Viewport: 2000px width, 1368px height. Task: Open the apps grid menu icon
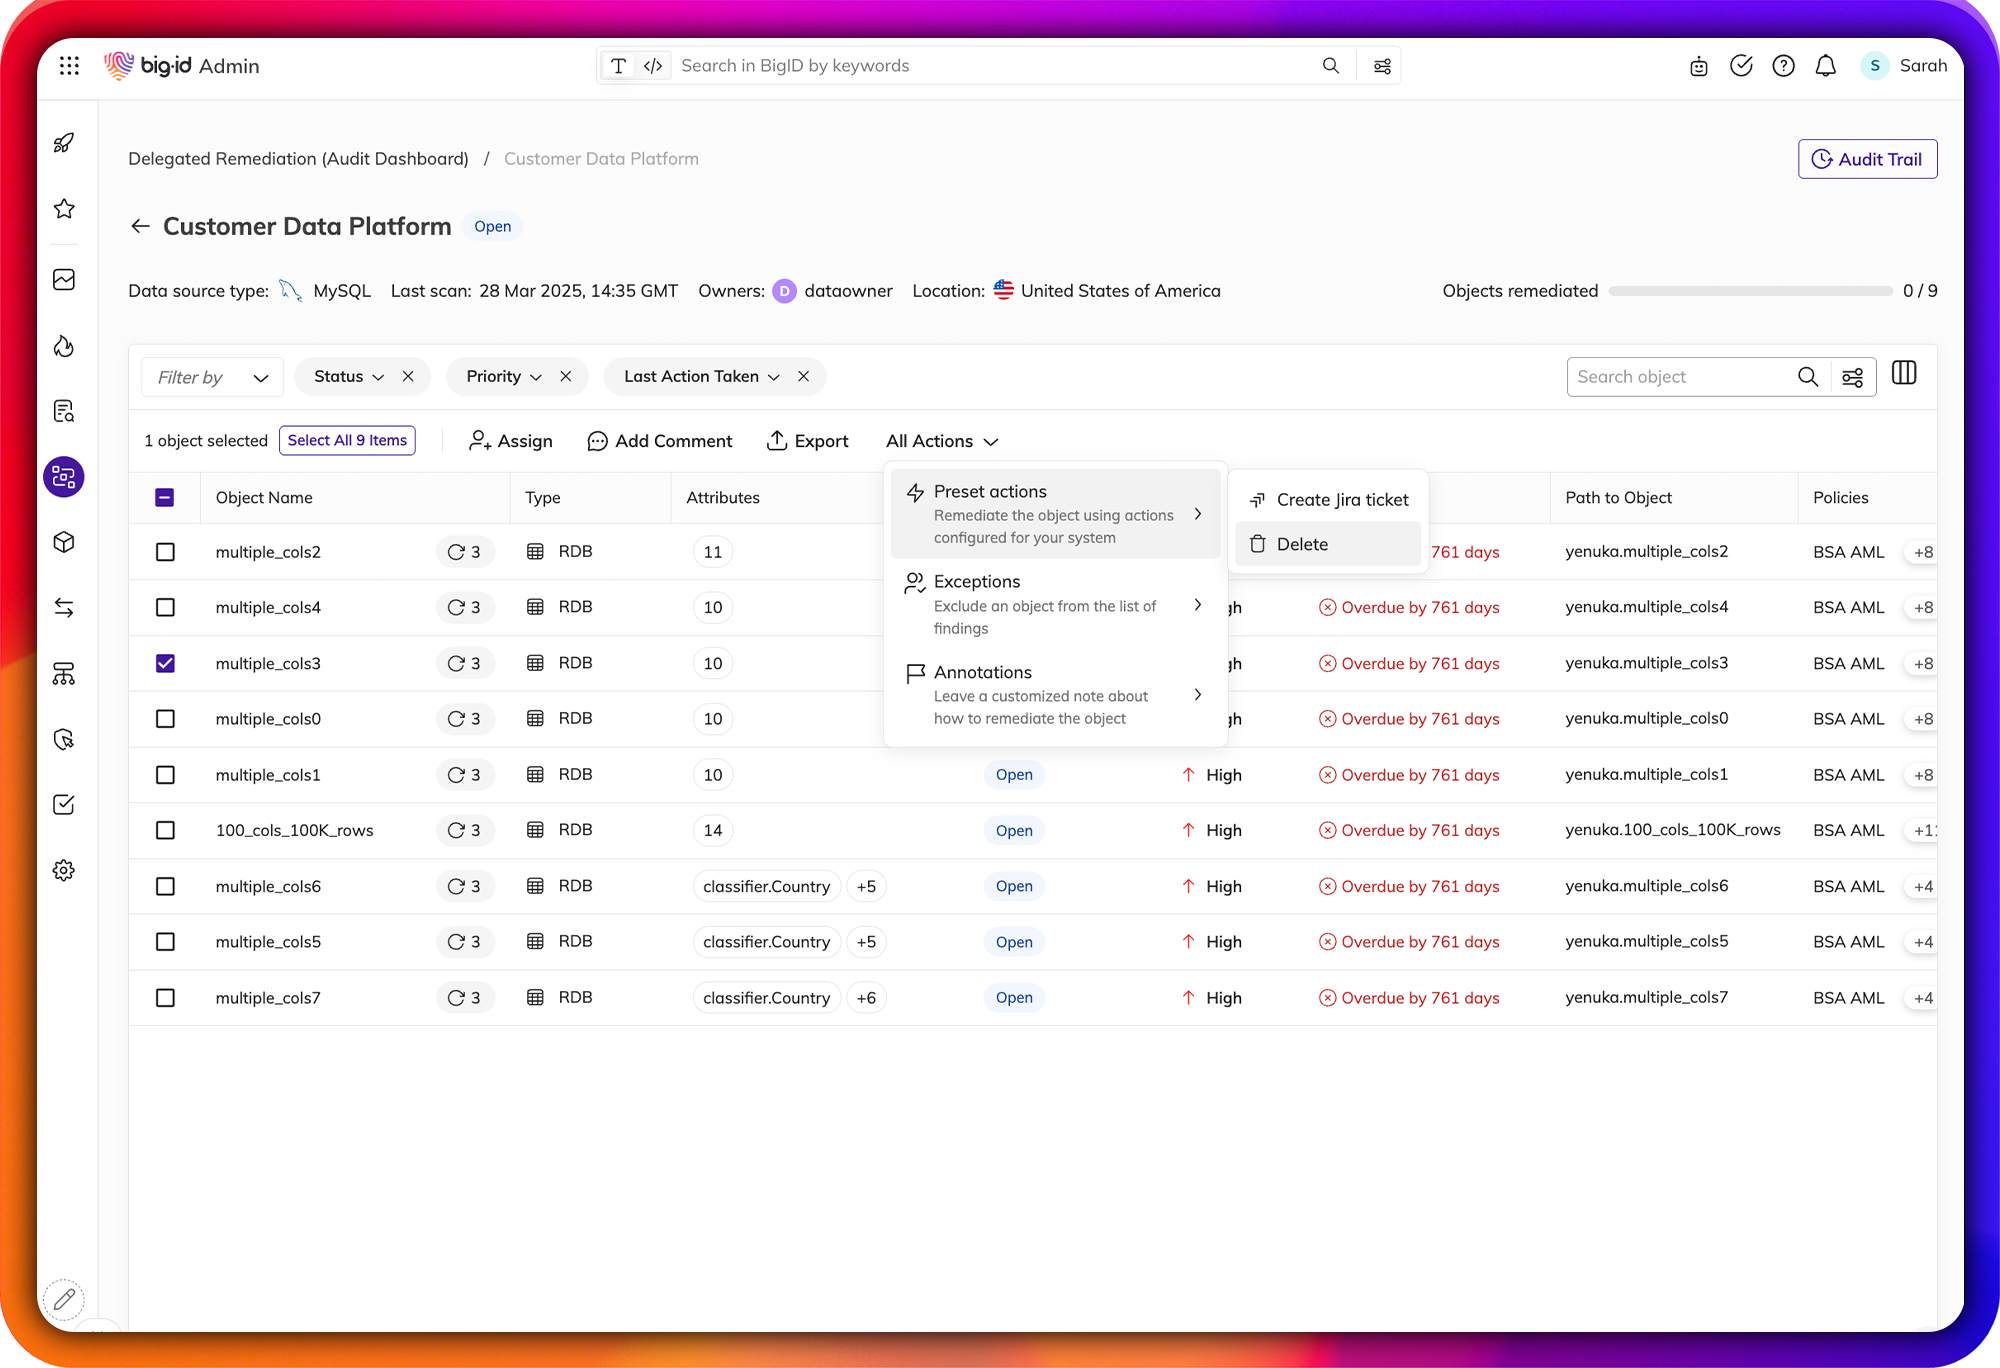click(69, 66)
